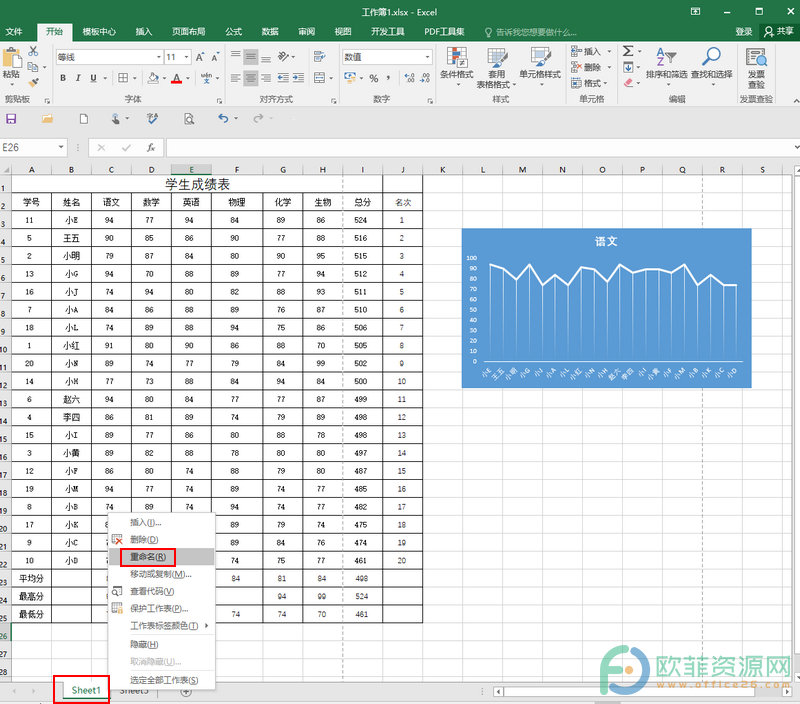
Task: Choose Delete (删除) in sheet context menu
Action: [162, 539]
